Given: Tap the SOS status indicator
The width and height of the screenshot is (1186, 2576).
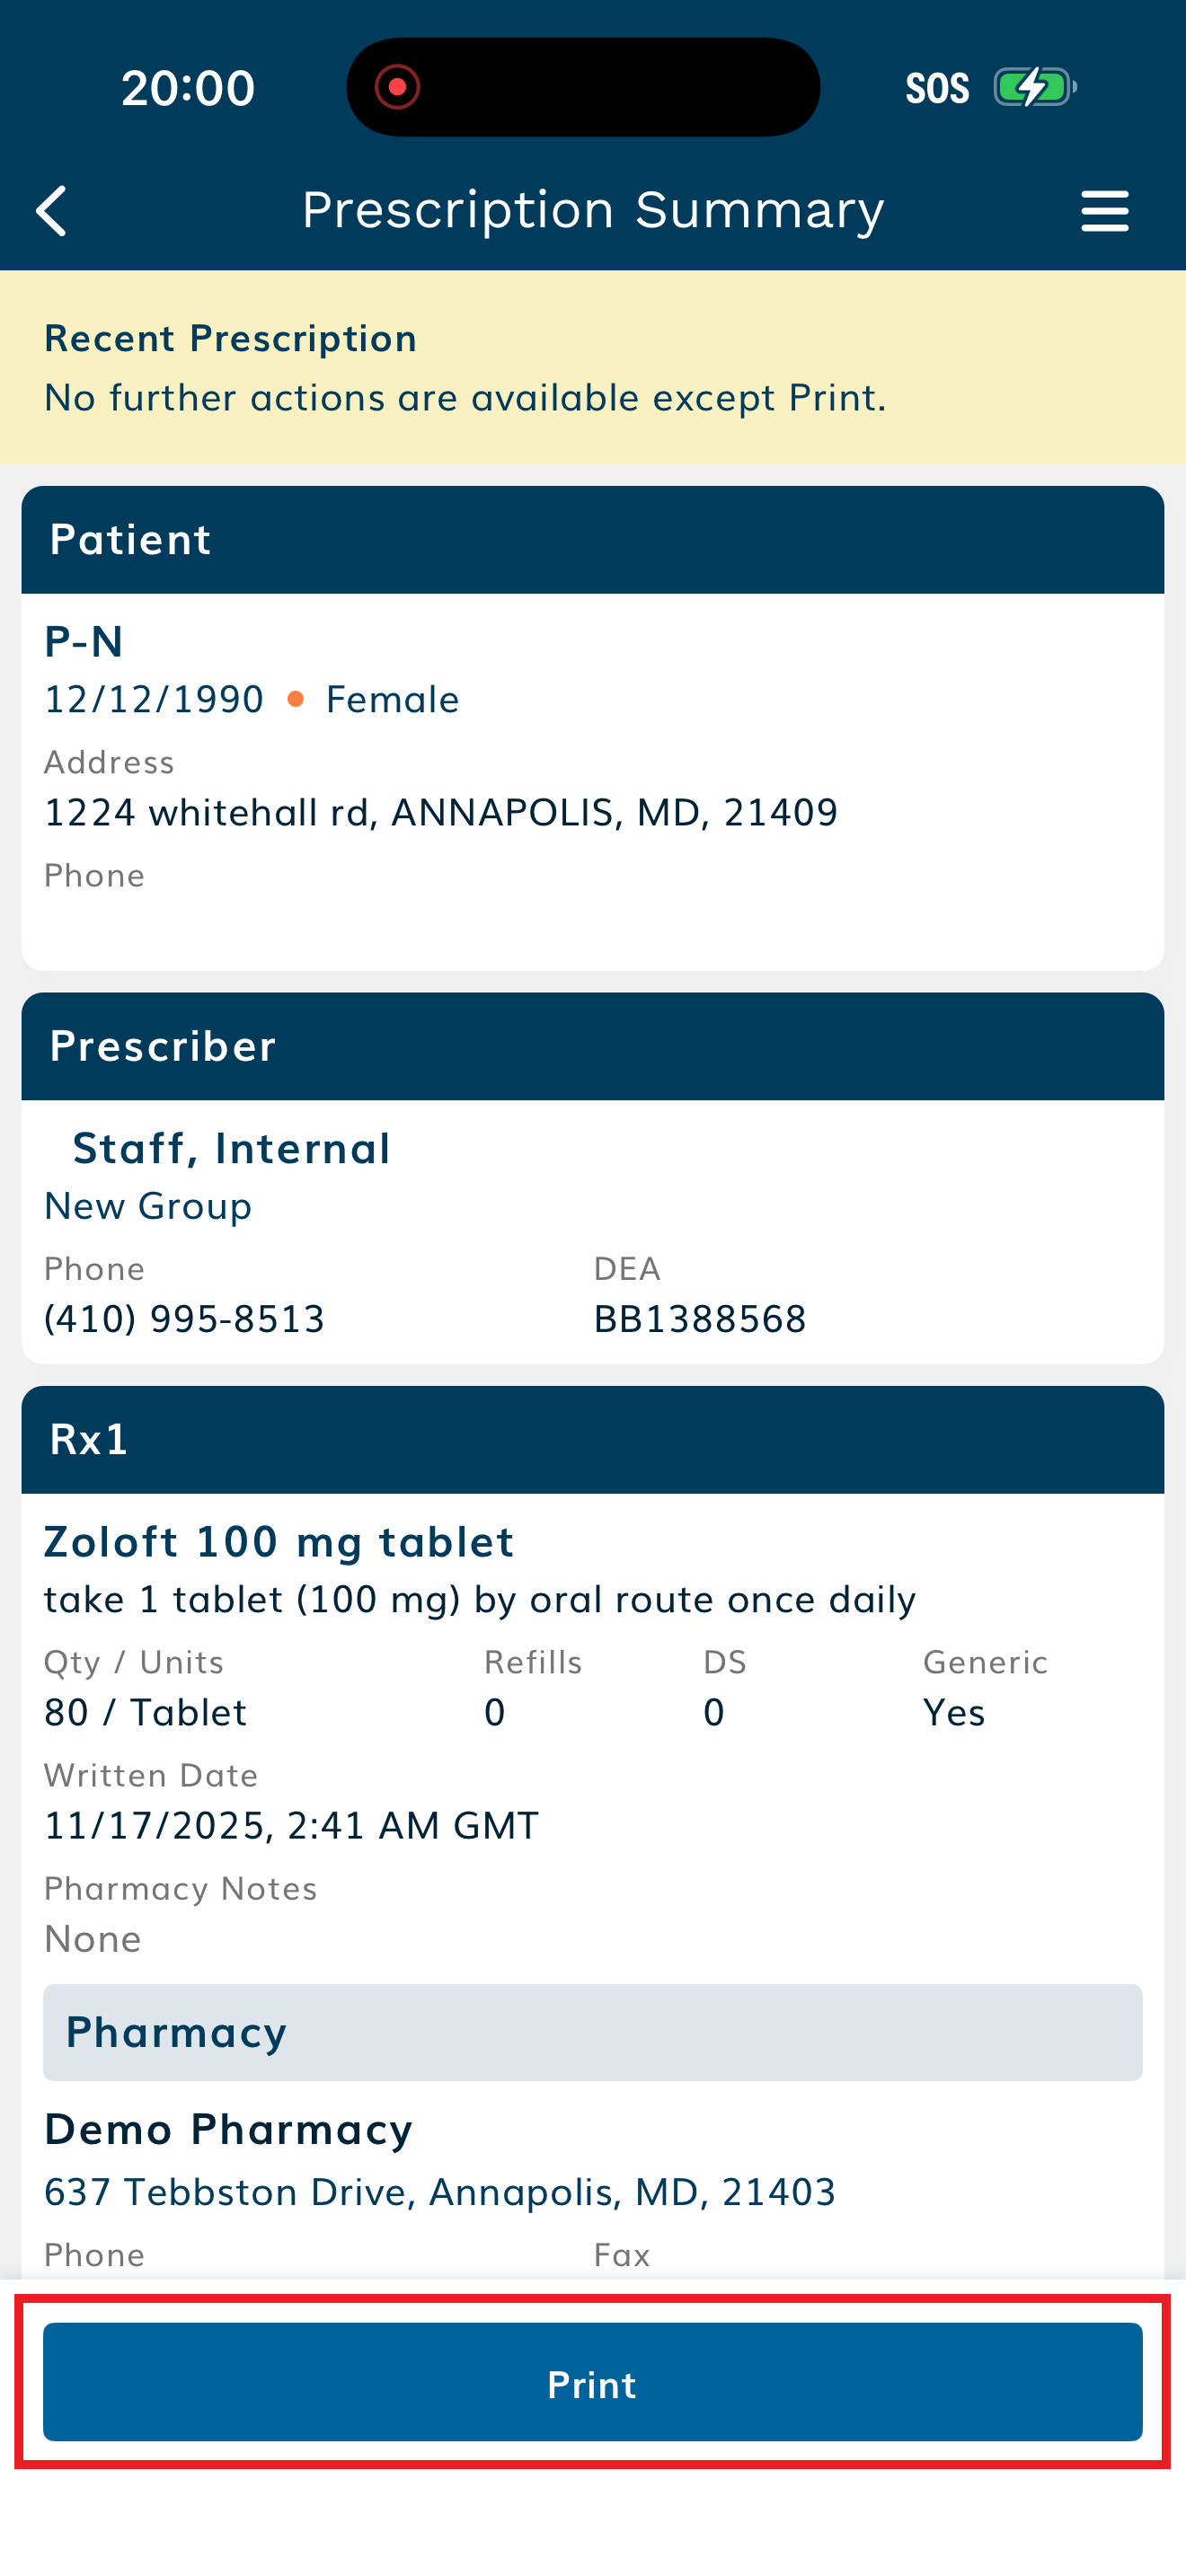Looking at the screenshot, I should [937, 88].
